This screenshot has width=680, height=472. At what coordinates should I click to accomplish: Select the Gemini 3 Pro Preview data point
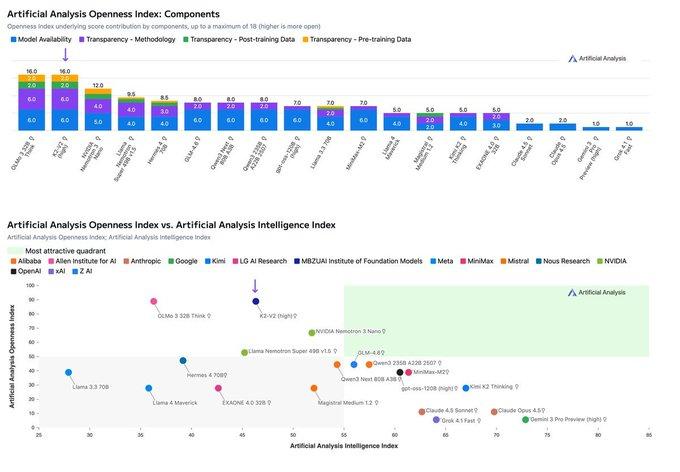(x=526, y=420)
